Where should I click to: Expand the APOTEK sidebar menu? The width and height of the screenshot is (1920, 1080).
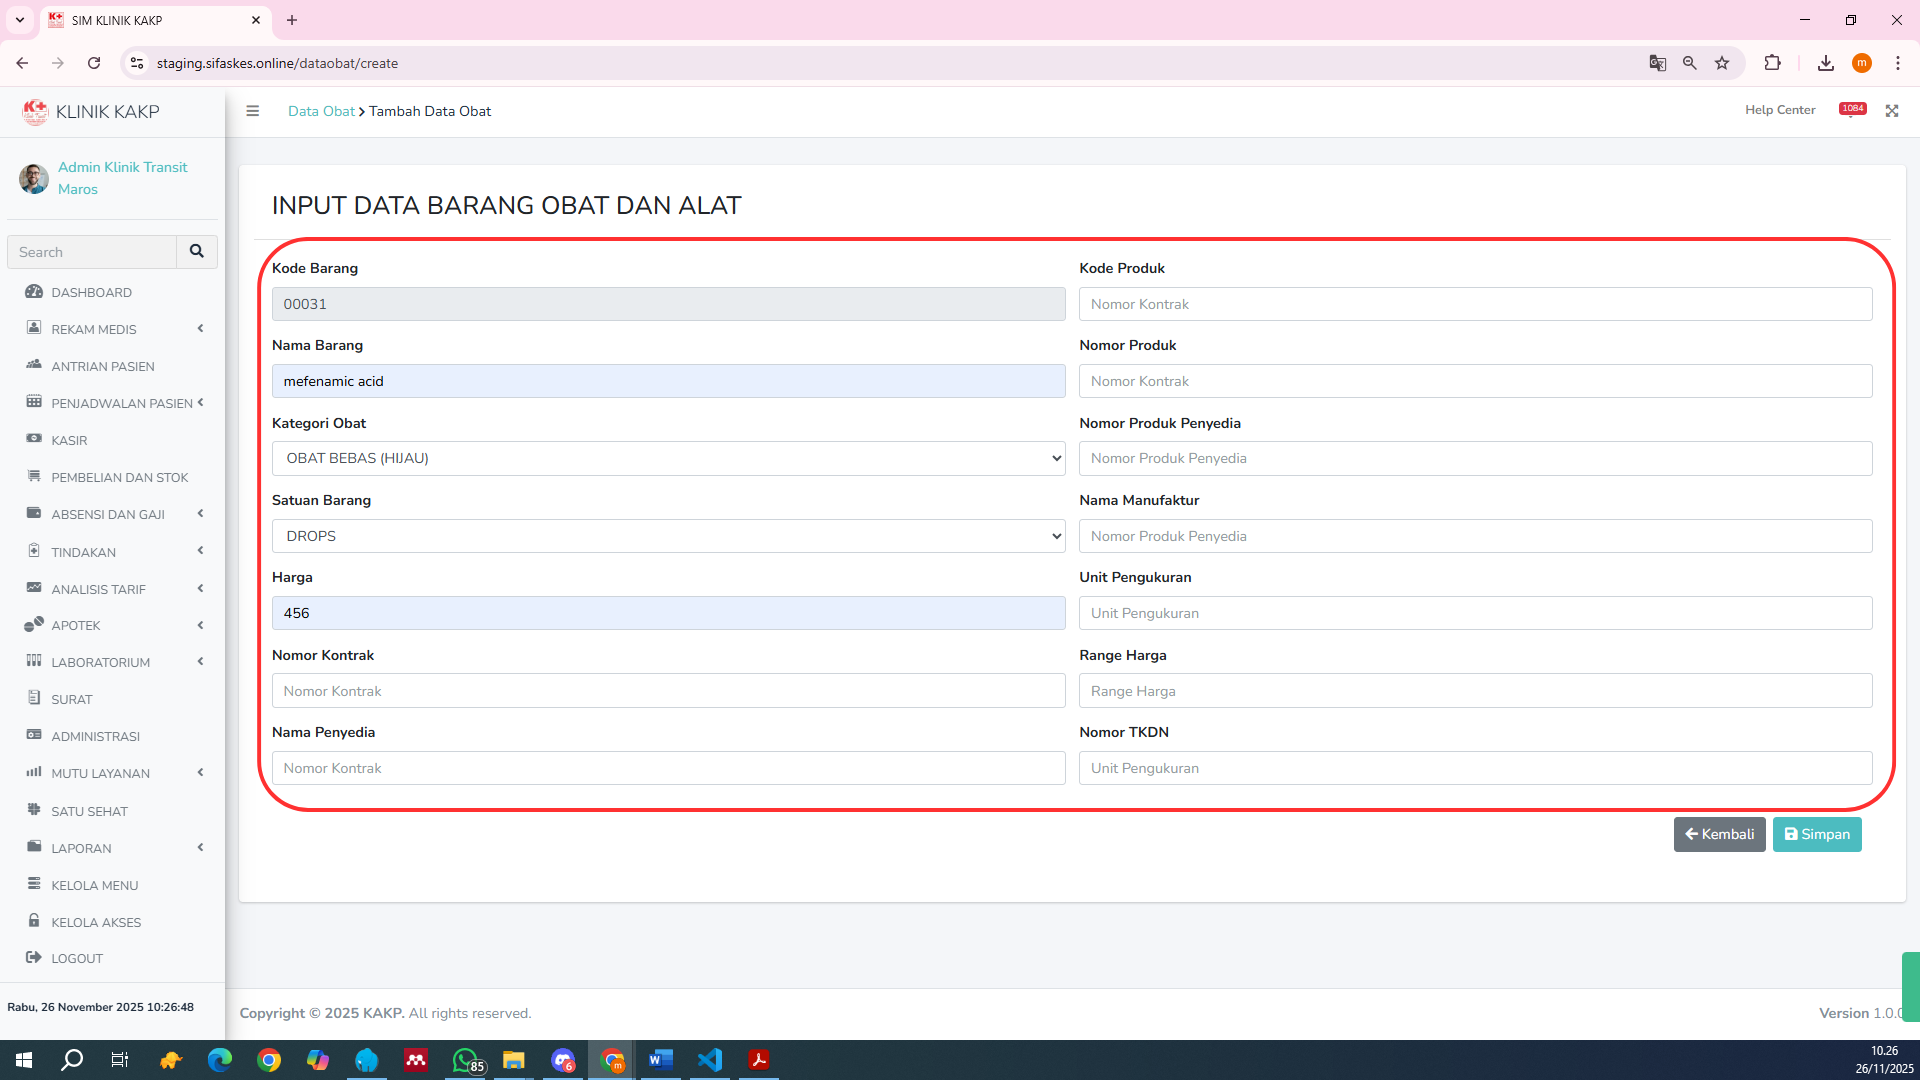[76, 625]
